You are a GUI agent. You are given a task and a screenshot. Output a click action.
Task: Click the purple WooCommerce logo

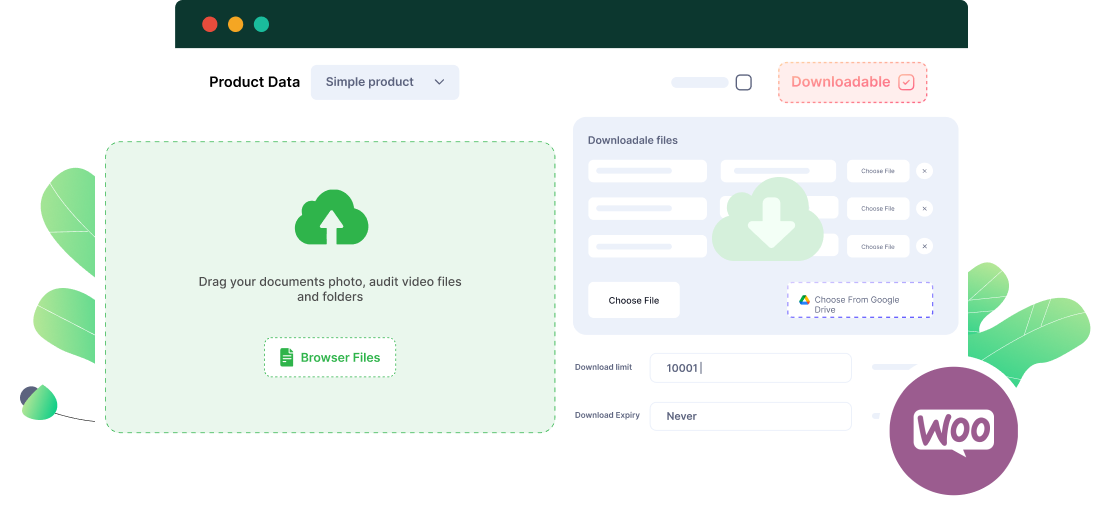pos(954,431)
